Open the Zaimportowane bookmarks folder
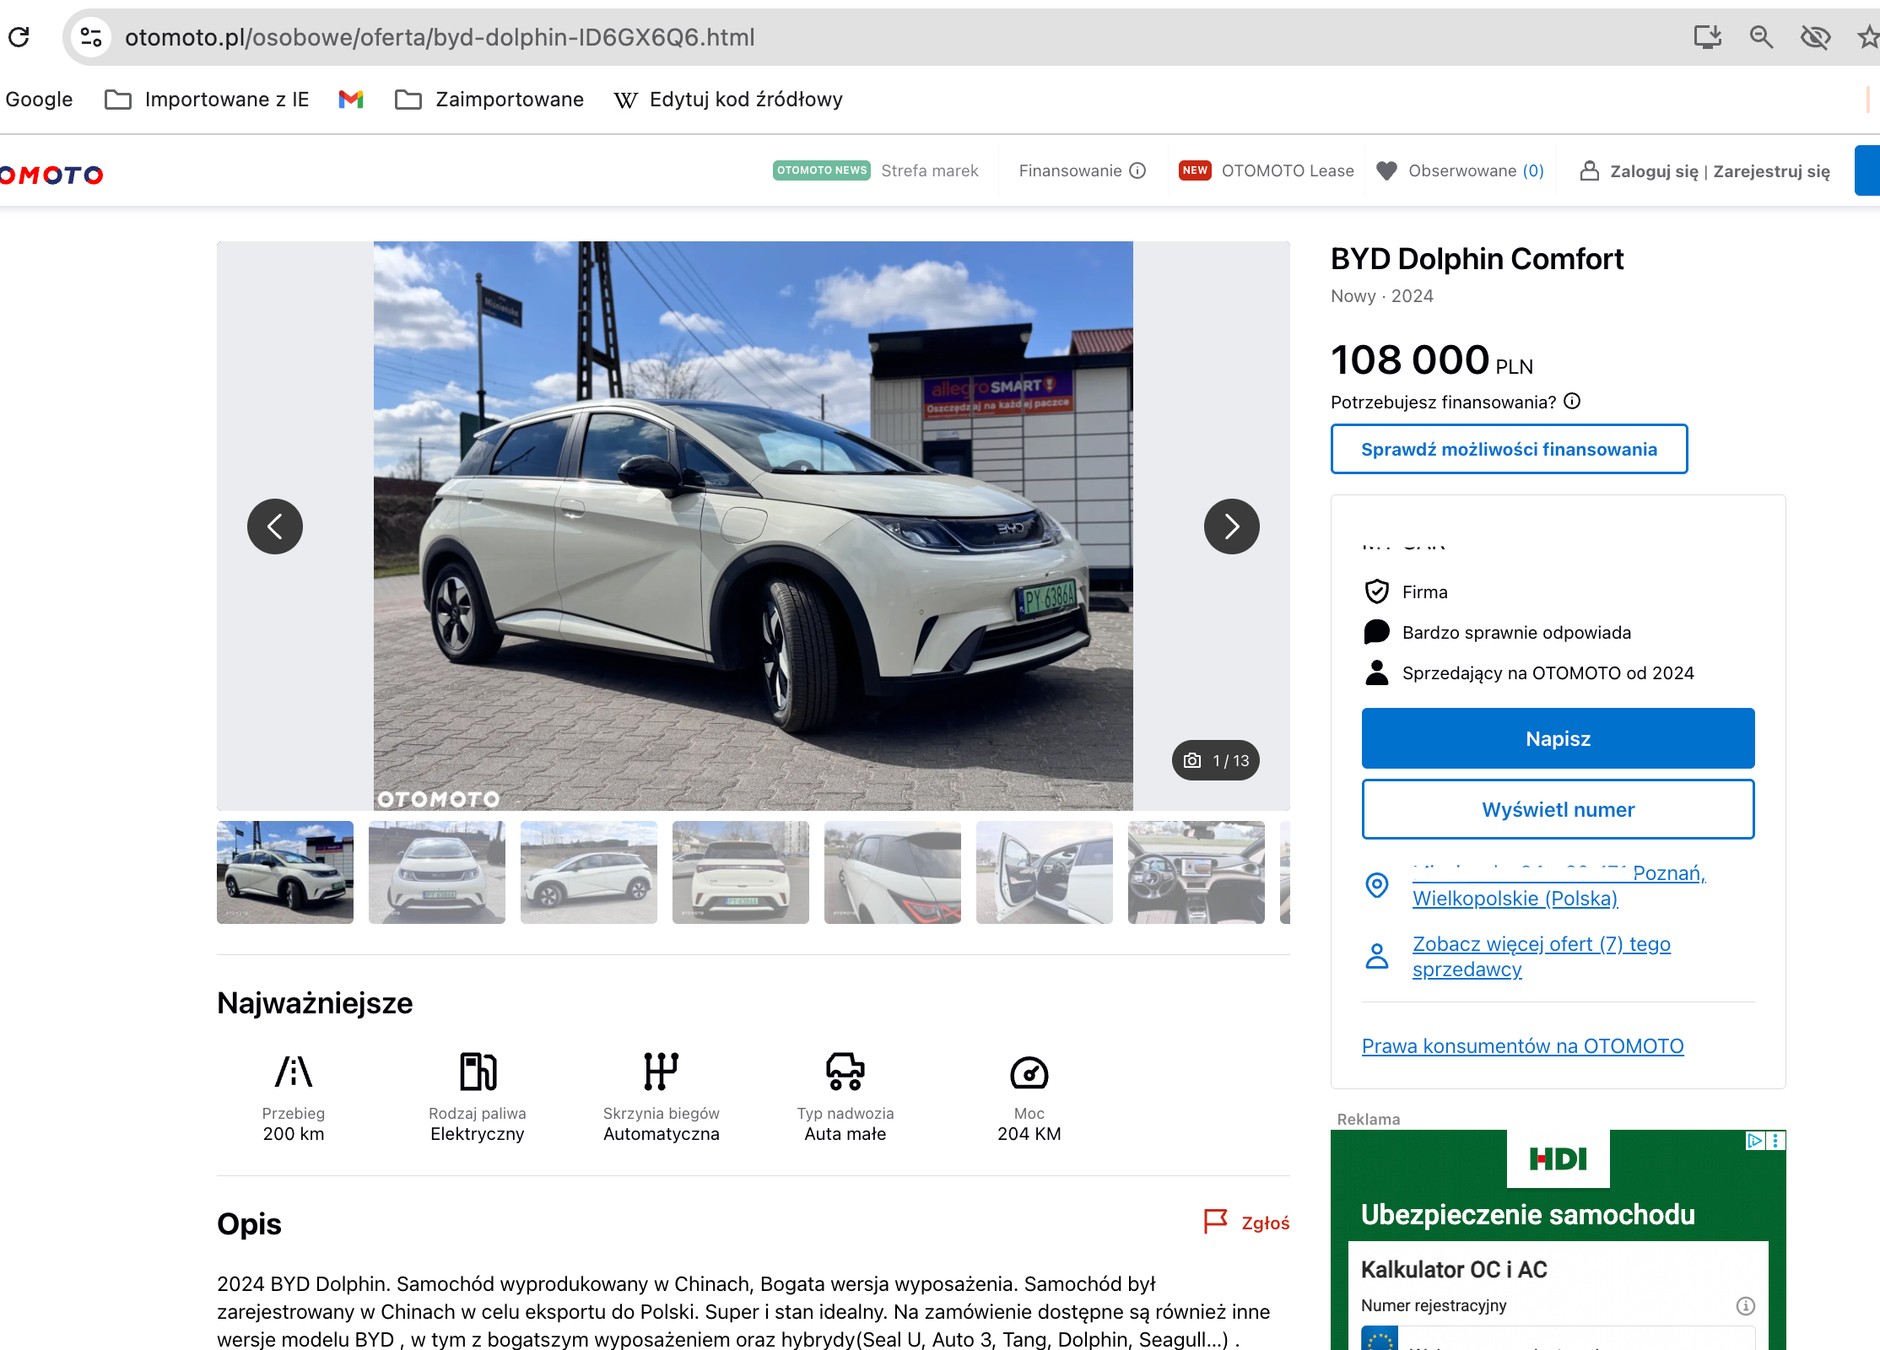This screenshot has height=1350, width=1880. click(x=489, y=99)
